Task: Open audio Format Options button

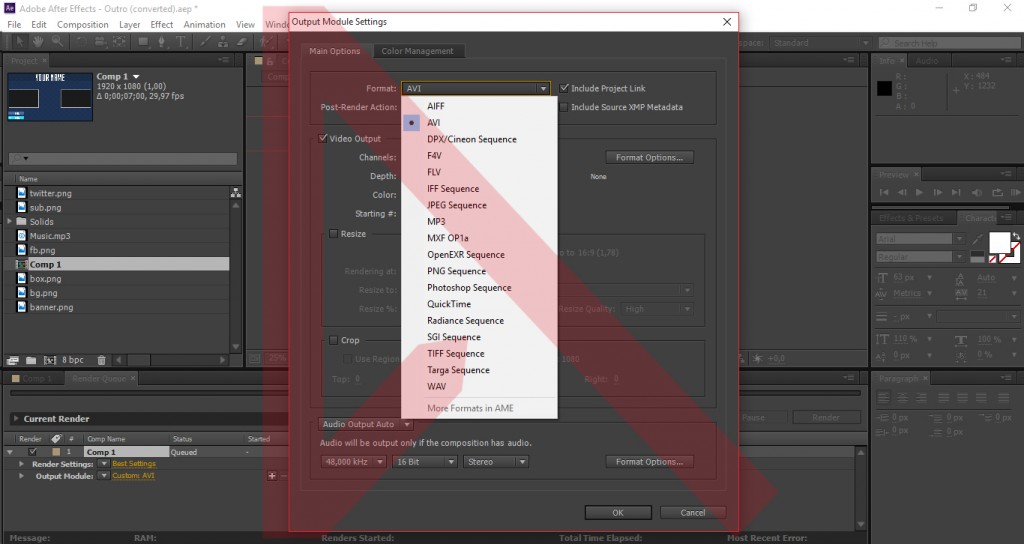Action: (x=649, y=462)
